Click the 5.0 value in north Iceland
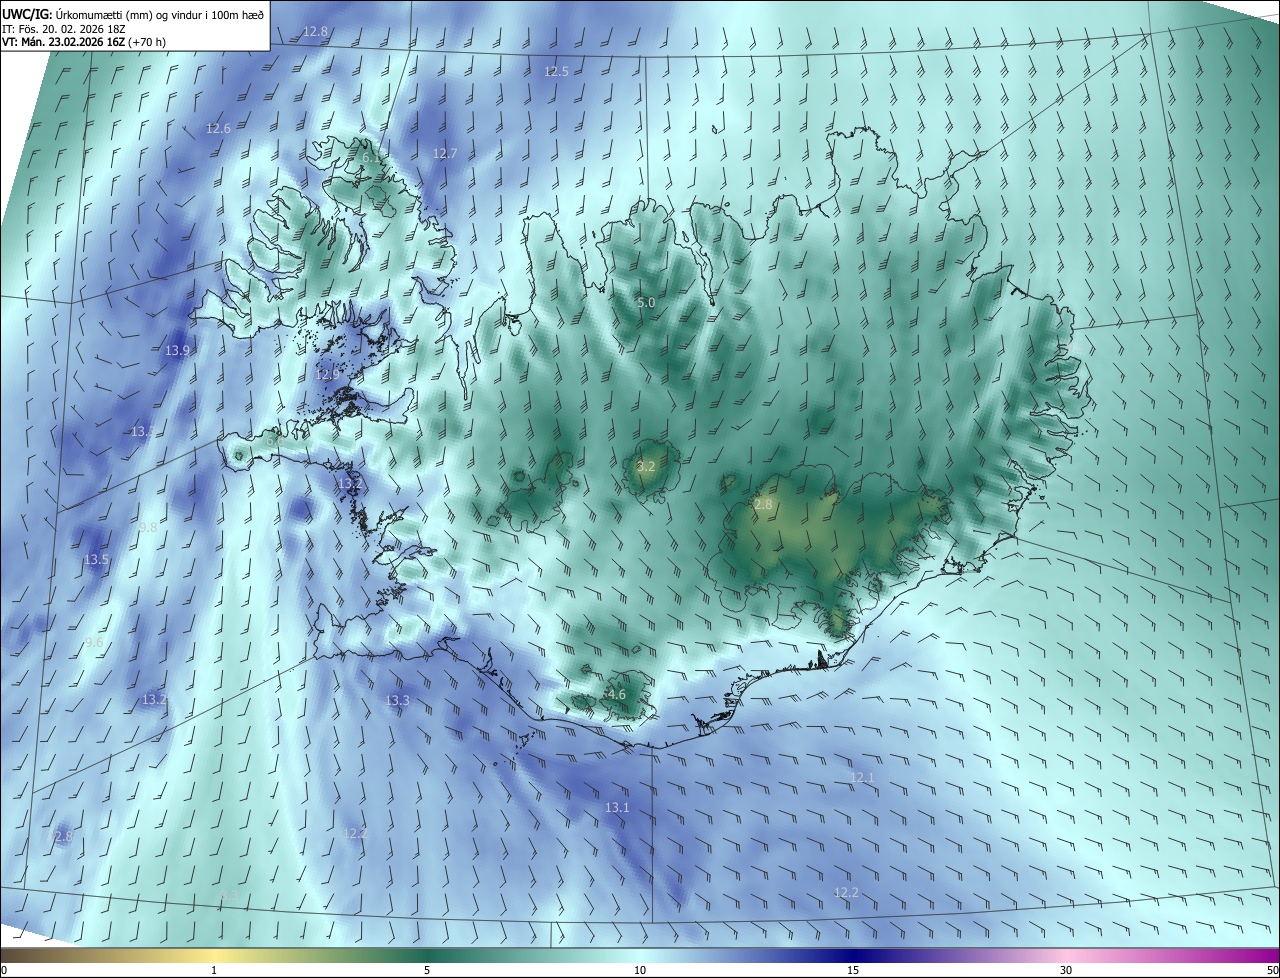 pos(646,302)
